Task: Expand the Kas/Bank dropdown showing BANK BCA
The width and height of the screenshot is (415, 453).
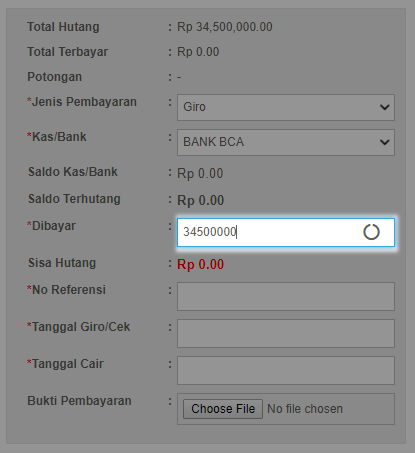Action: click(x=286, y=142)
